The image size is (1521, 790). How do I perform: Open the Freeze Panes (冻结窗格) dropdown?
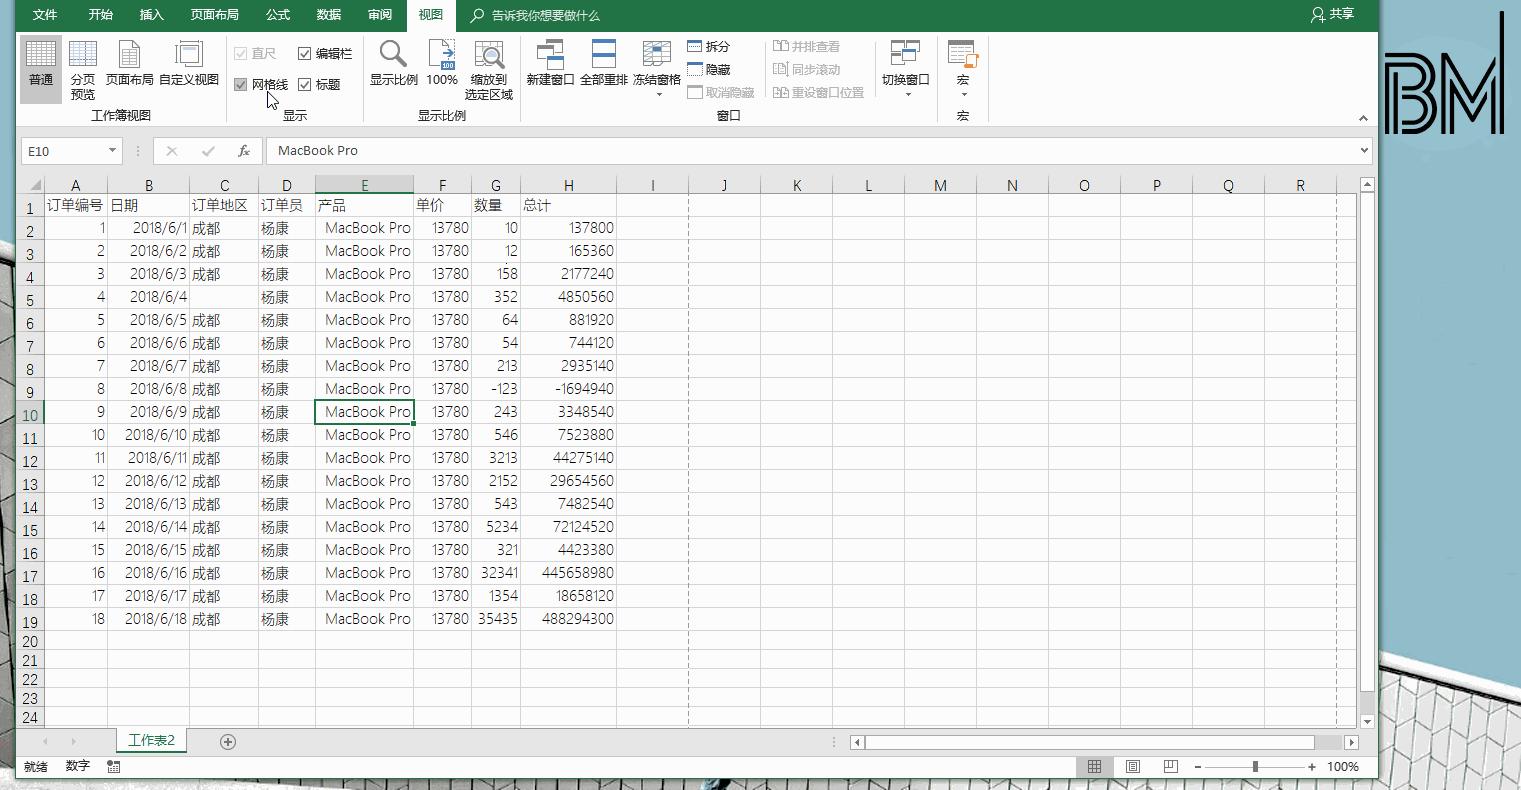[657, 69]
